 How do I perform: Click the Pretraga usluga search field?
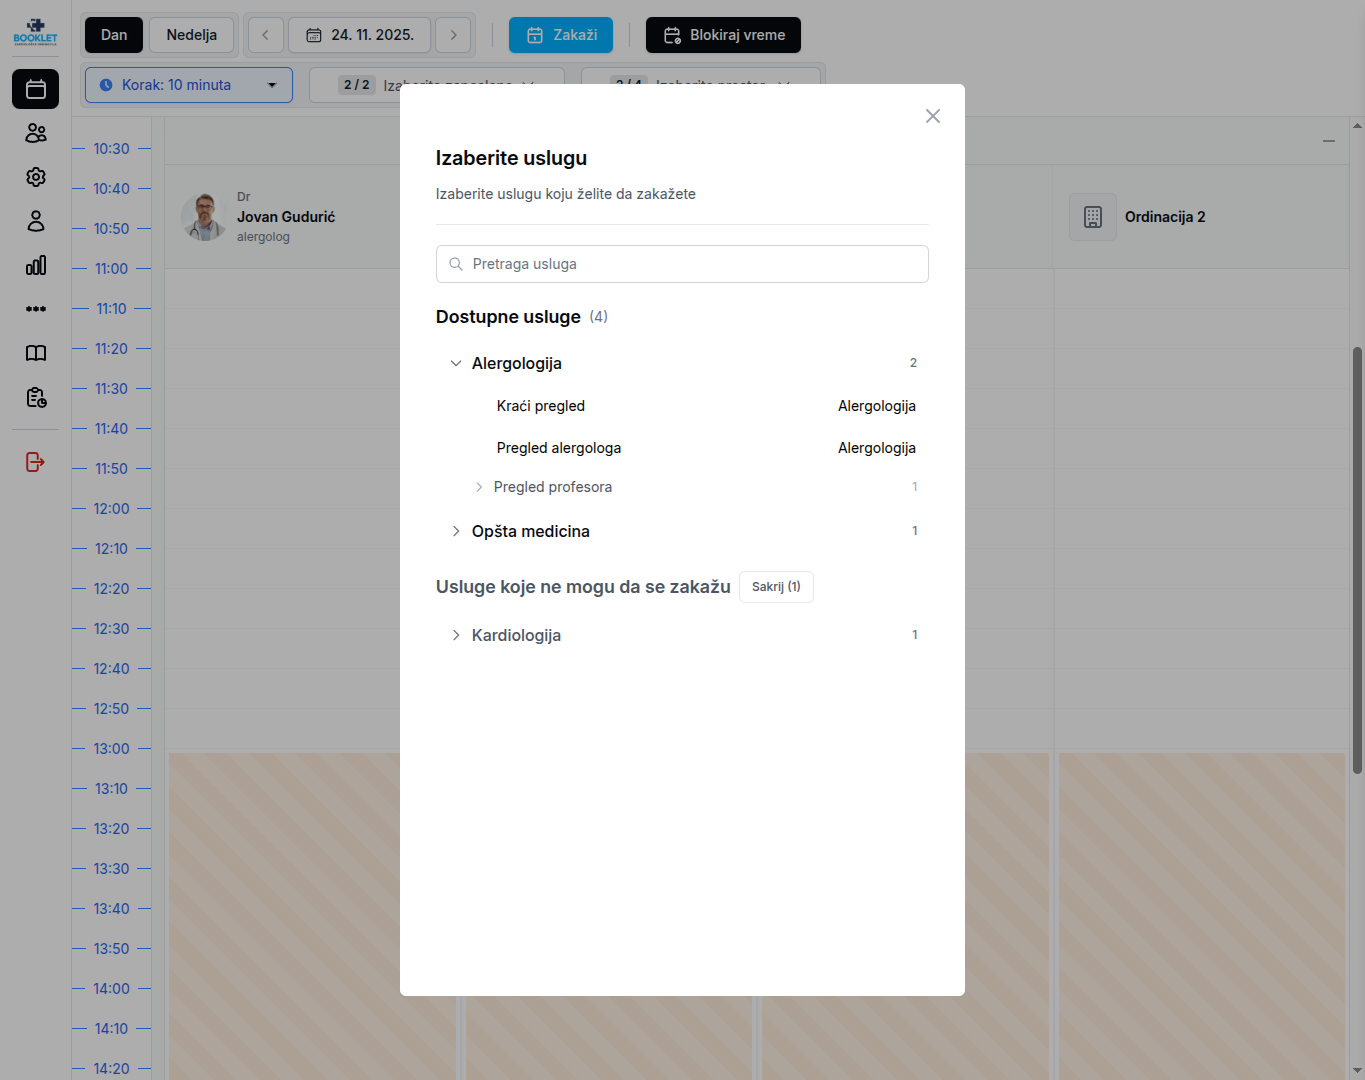pos(682,264)
